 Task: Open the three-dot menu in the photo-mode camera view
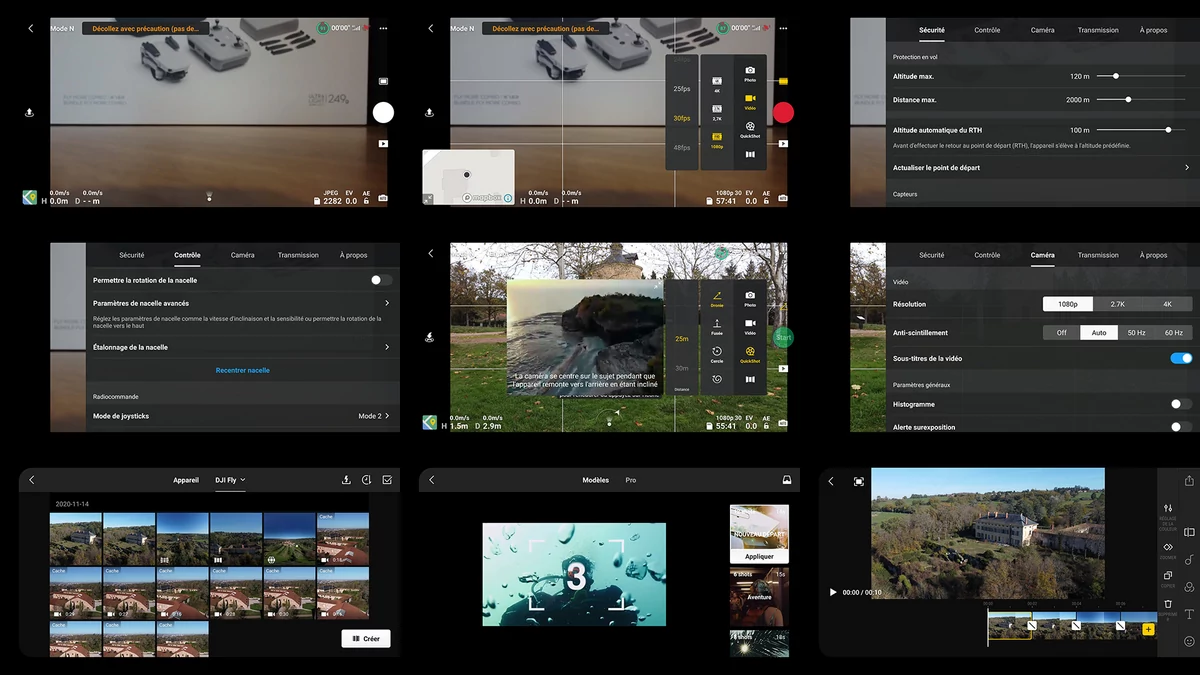(x=383, y=29)
